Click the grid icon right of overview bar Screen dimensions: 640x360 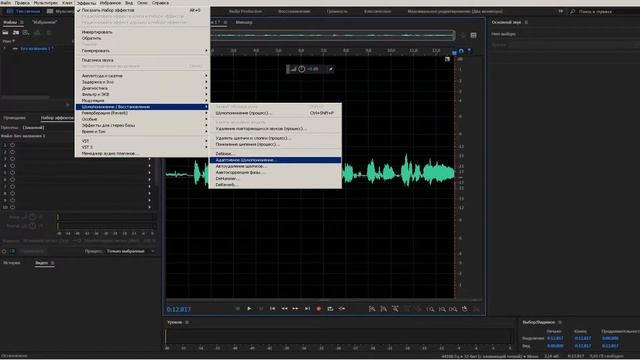tap(473, 36)
